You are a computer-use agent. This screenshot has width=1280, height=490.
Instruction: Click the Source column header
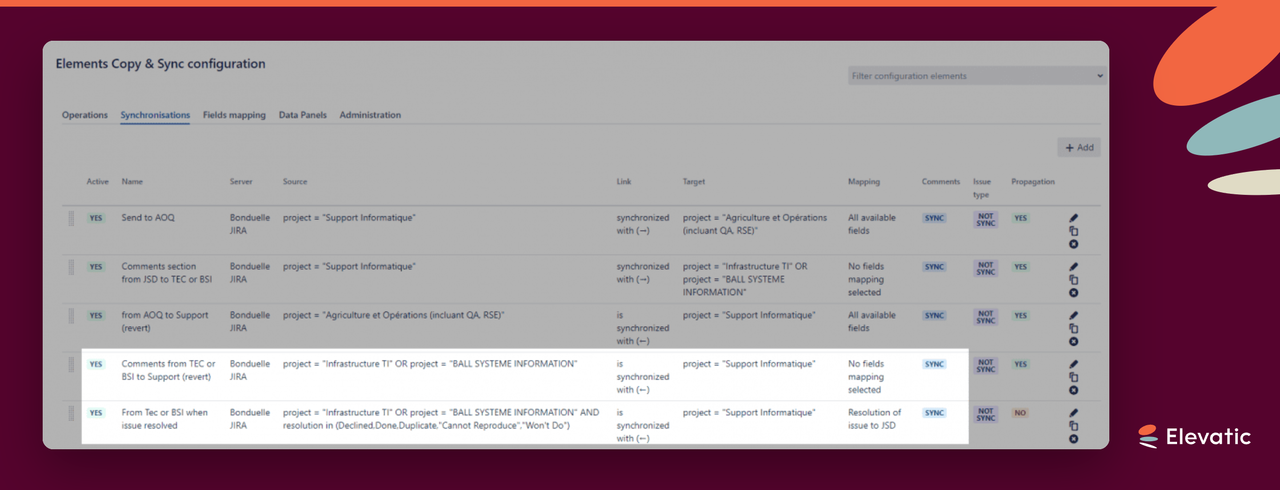click(295, 182)
